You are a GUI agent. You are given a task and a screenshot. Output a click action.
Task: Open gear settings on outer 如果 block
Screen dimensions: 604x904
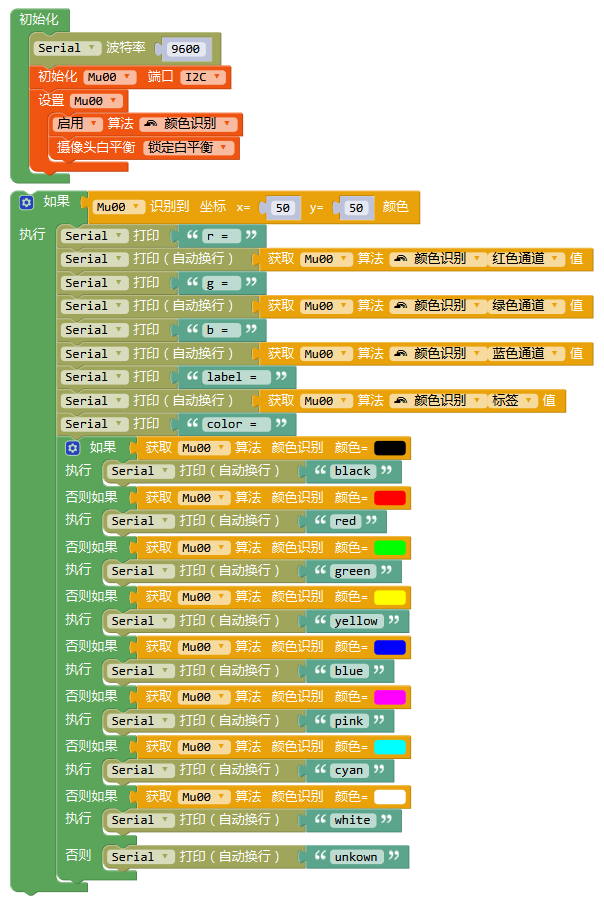click(26, 202)
